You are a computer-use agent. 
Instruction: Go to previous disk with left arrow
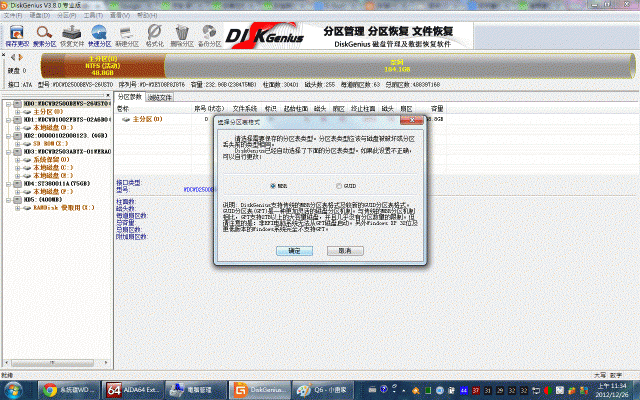13,57
